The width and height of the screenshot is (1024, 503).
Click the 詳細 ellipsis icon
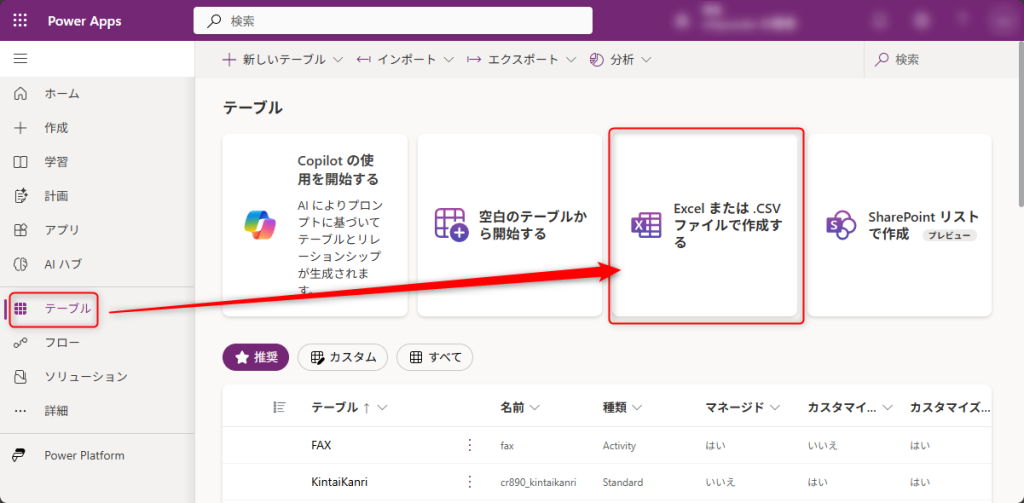pos(20,411)
